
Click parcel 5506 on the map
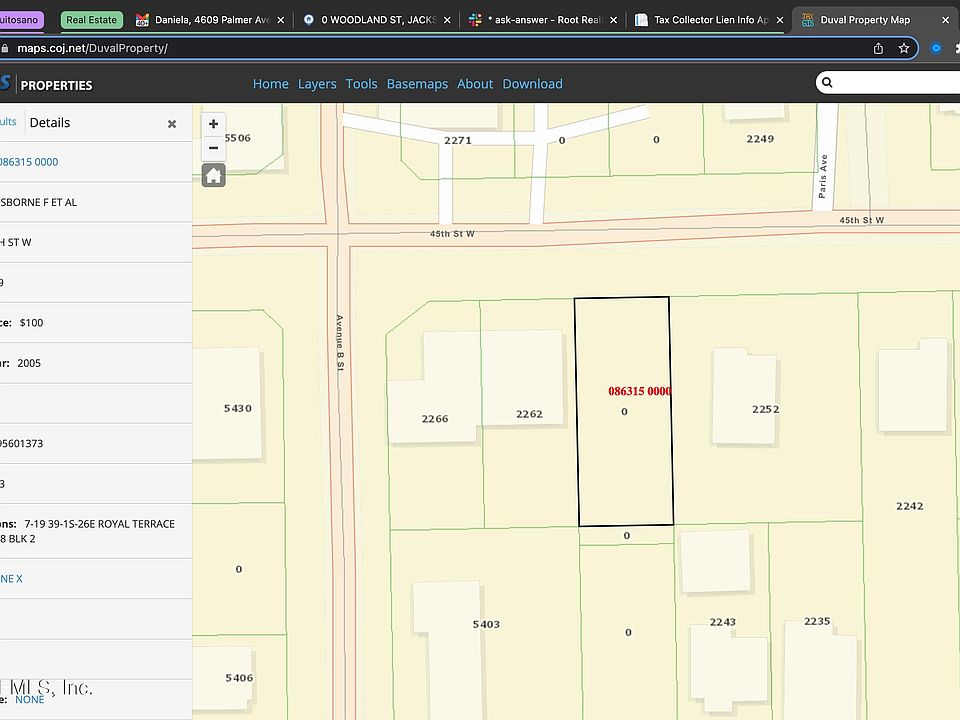coord(238,138)
